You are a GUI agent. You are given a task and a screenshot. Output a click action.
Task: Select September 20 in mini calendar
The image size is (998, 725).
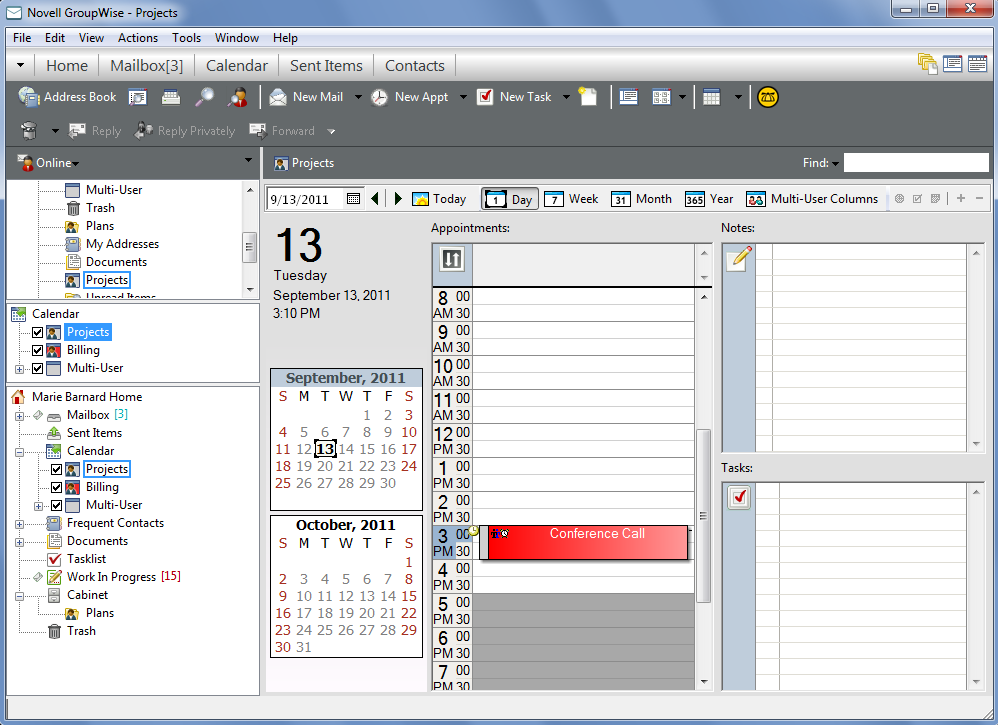point(325,466)
